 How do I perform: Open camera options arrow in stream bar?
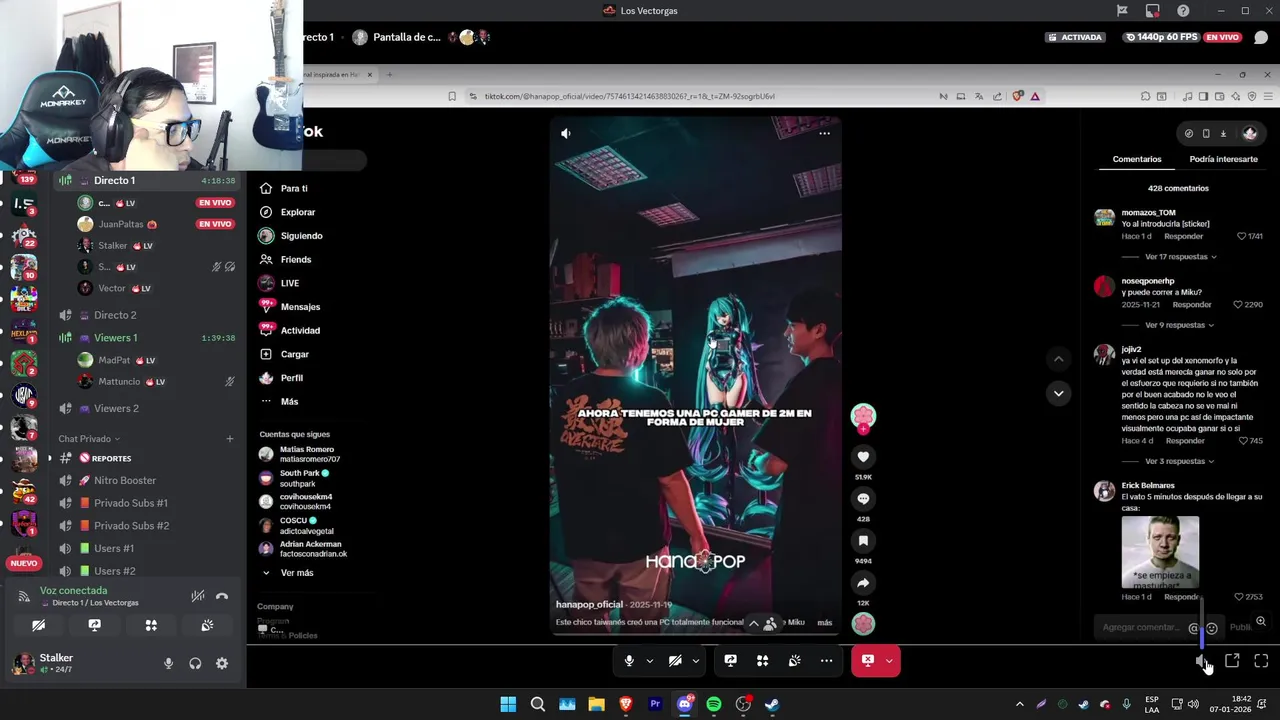[695, 661]
